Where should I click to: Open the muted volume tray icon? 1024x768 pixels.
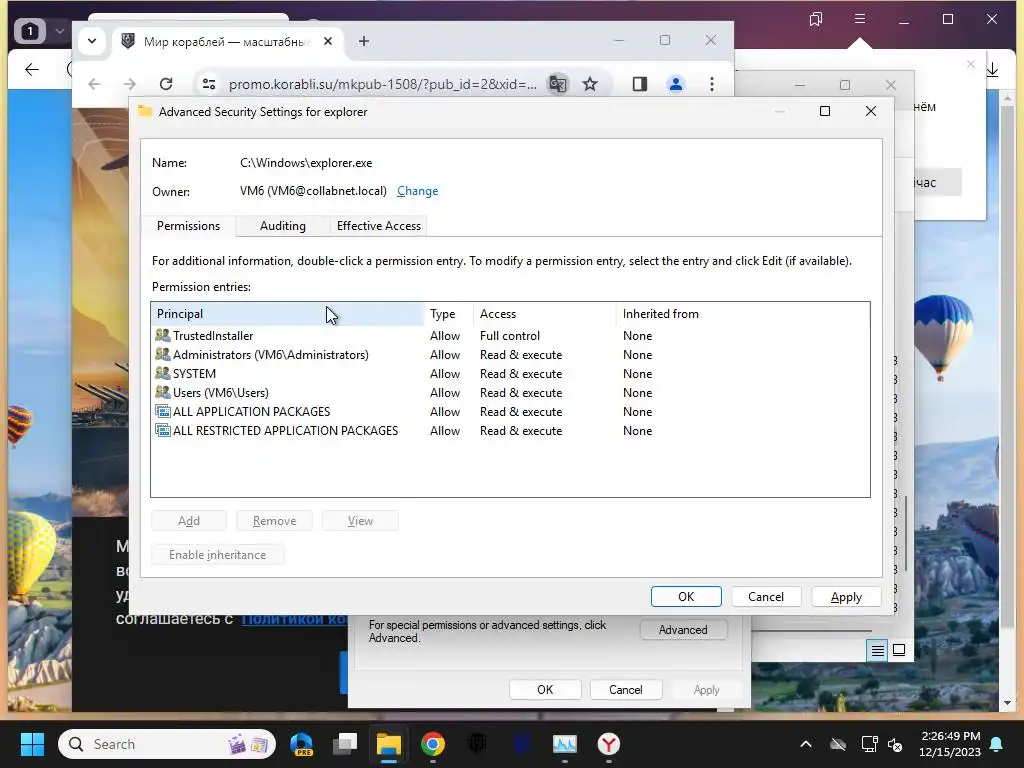[895, 744]
